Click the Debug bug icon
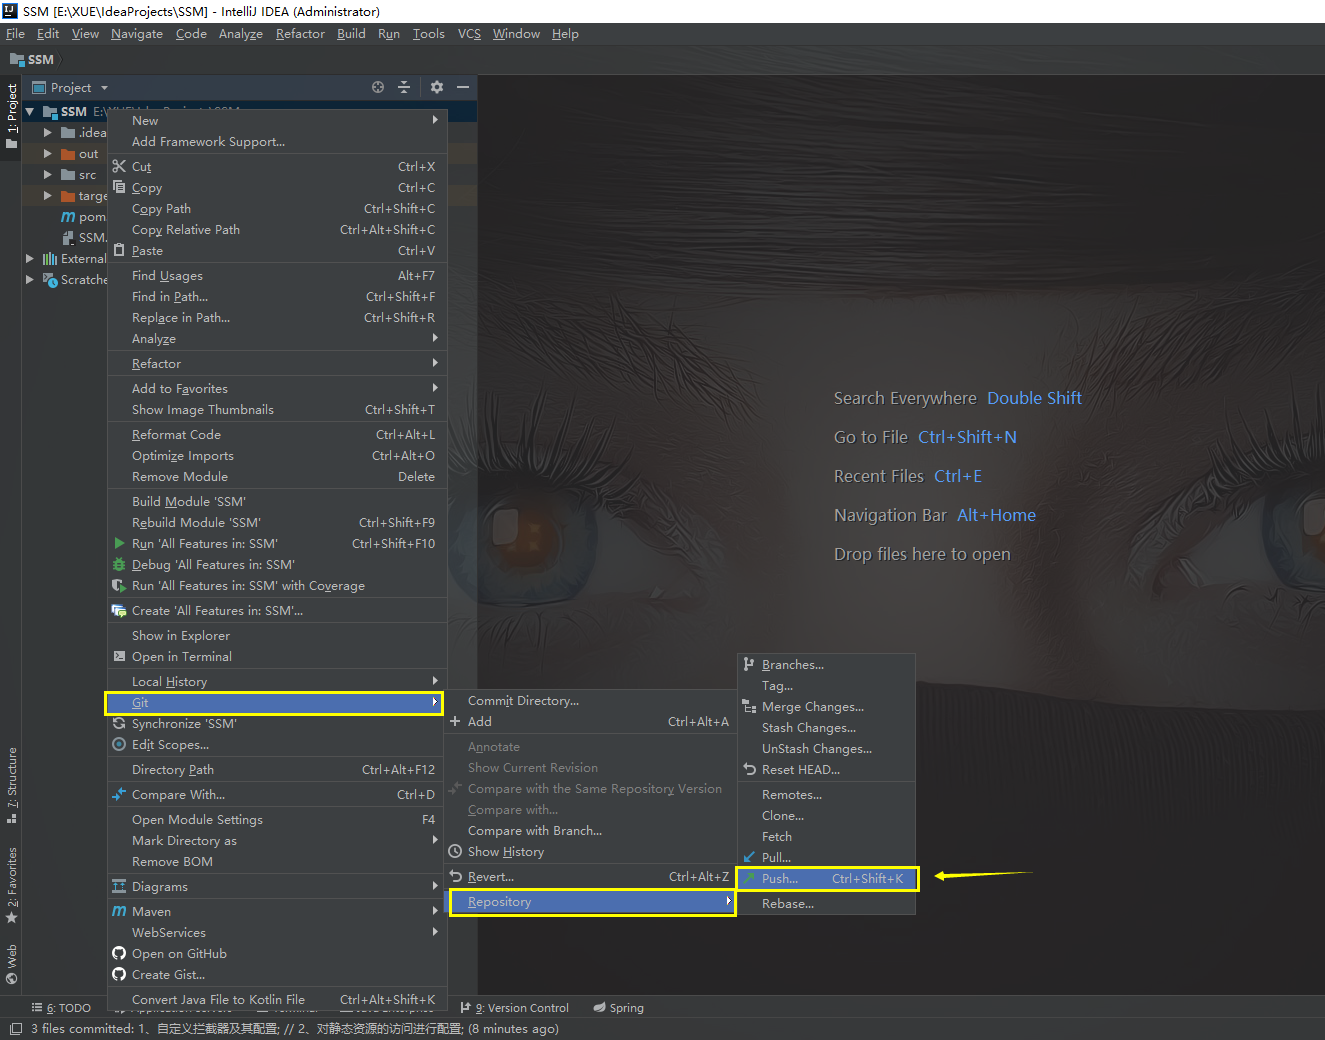Screen dimensions: 1325x1040 119,564
